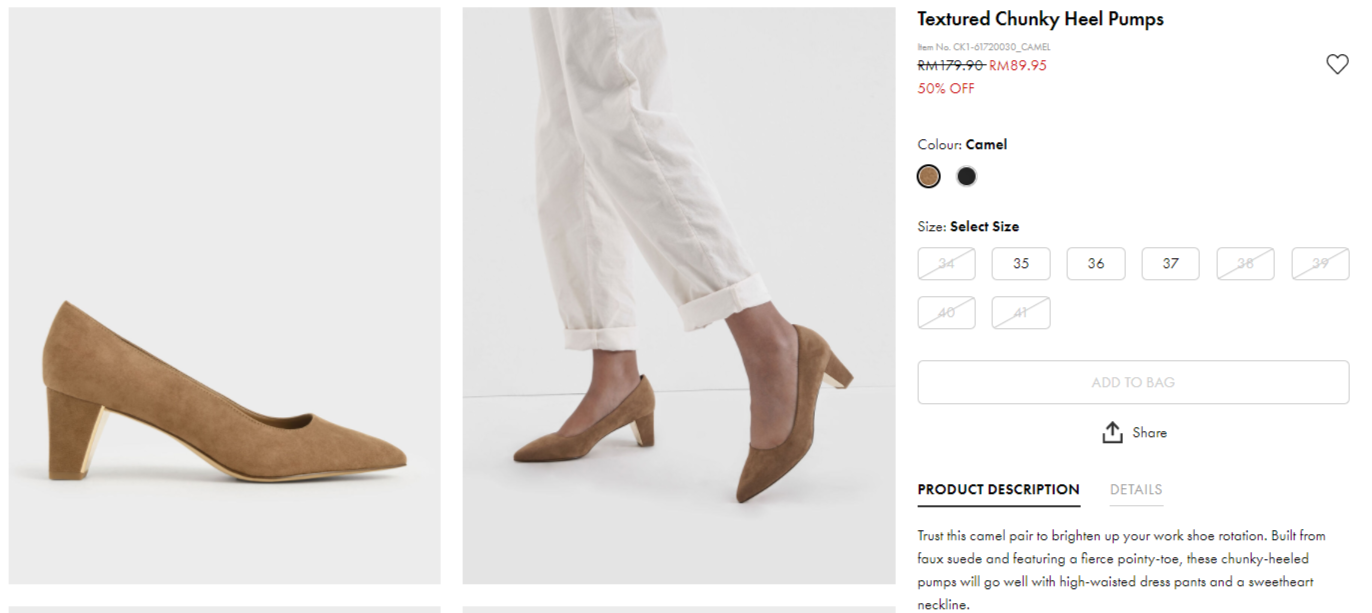Click unavailable size 38

coord(1245,264)
